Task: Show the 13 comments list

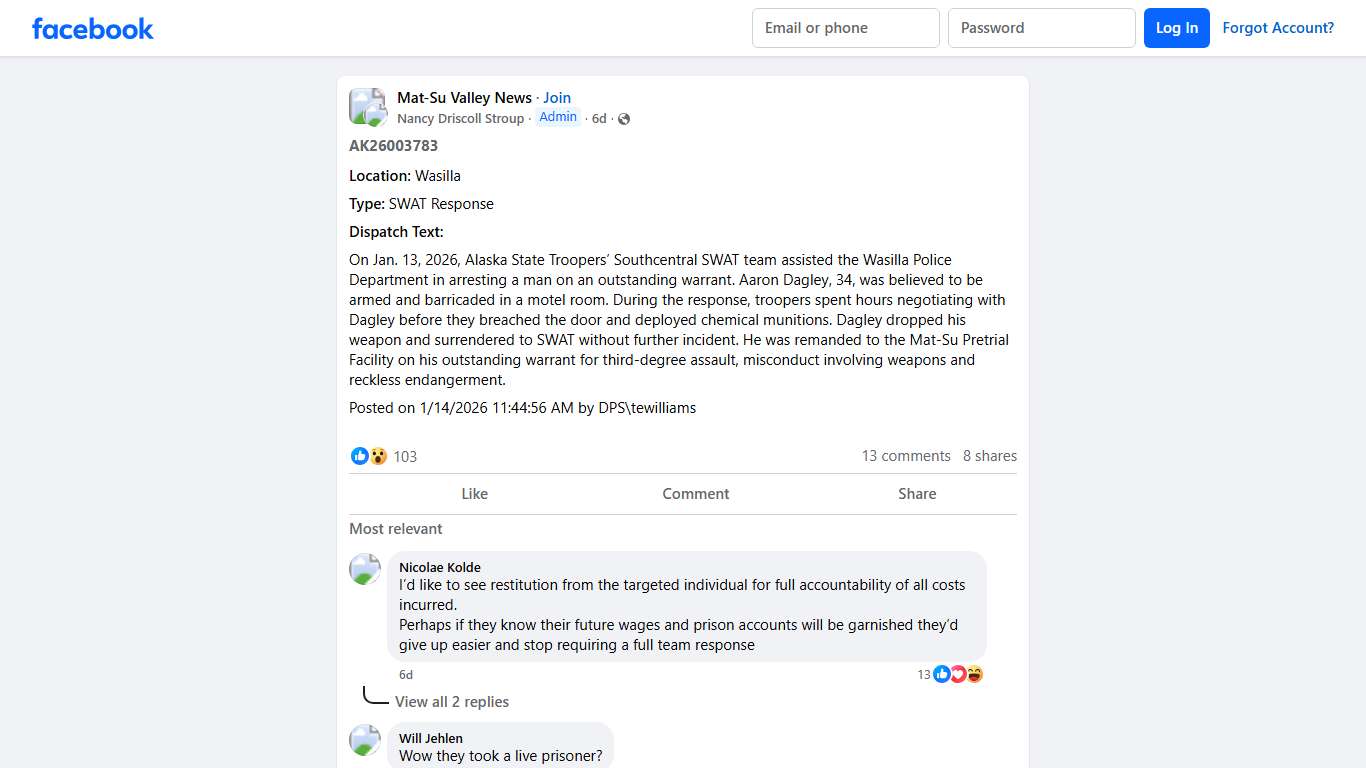Action: (x=906, y=456)
